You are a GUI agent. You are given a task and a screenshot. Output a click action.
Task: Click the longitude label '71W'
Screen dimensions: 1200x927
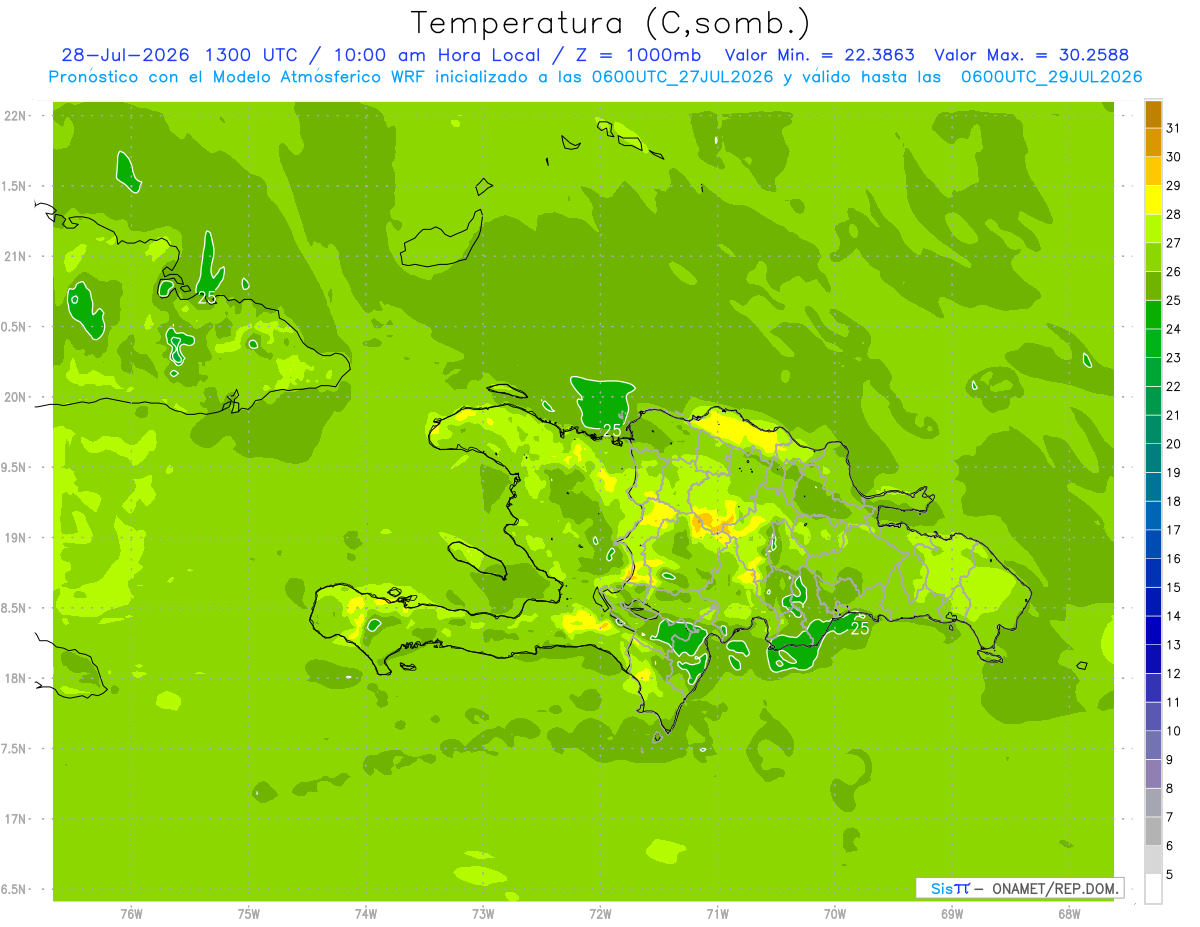coord(717,914)
